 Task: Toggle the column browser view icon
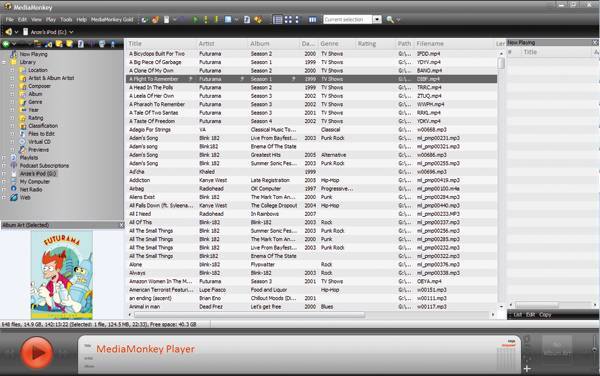313,20
